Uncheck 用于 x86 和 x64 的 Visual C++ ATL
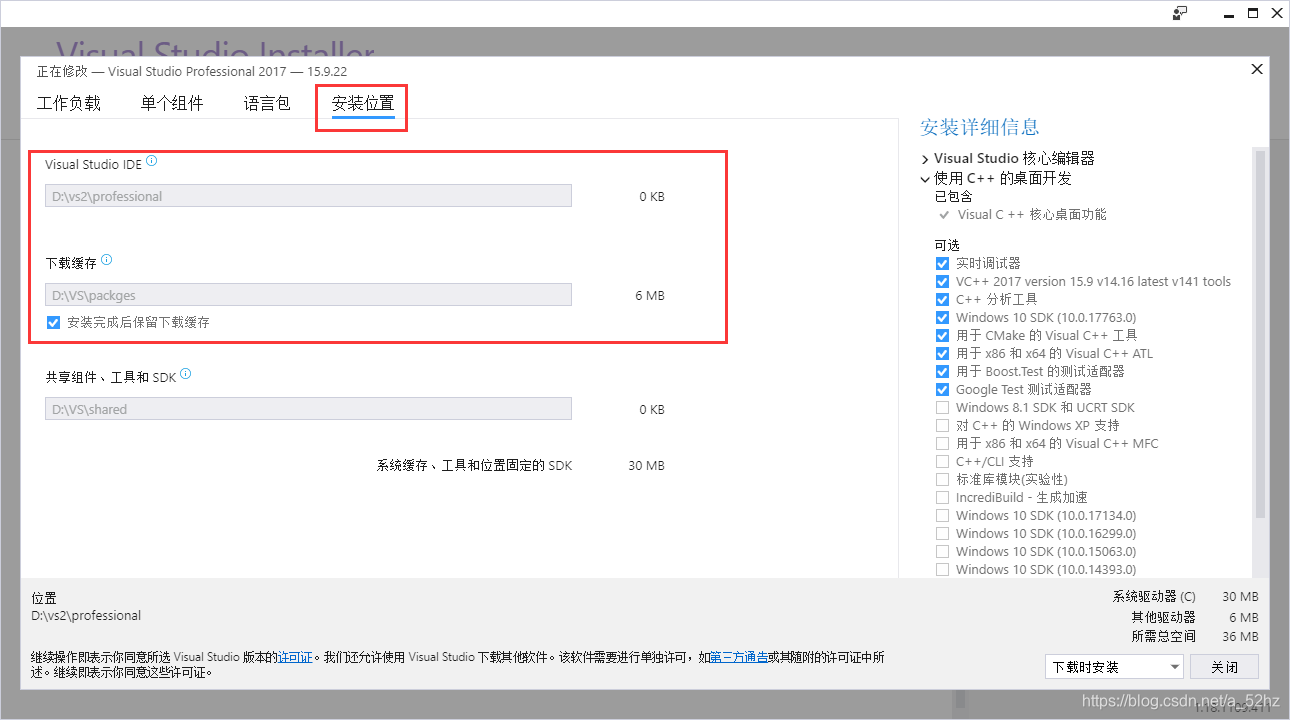This screenshot has height=720, width=1290. 942,353
